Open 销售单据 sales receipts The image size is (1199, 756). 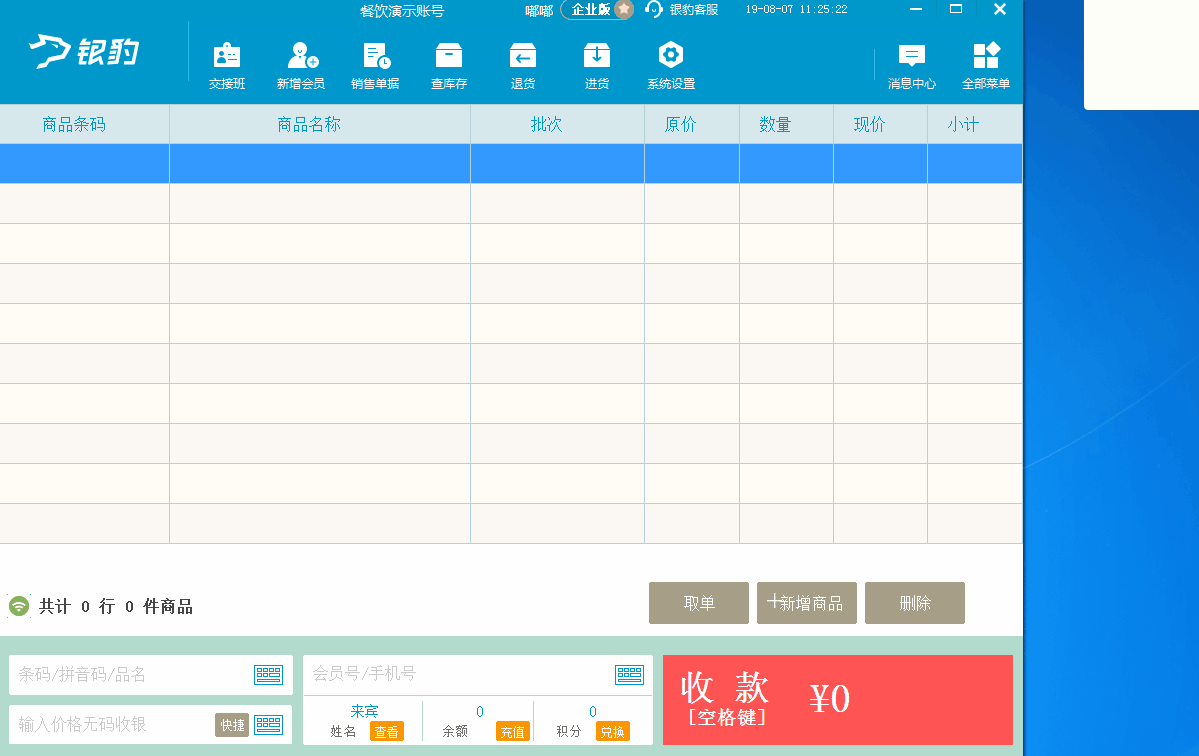375,66
